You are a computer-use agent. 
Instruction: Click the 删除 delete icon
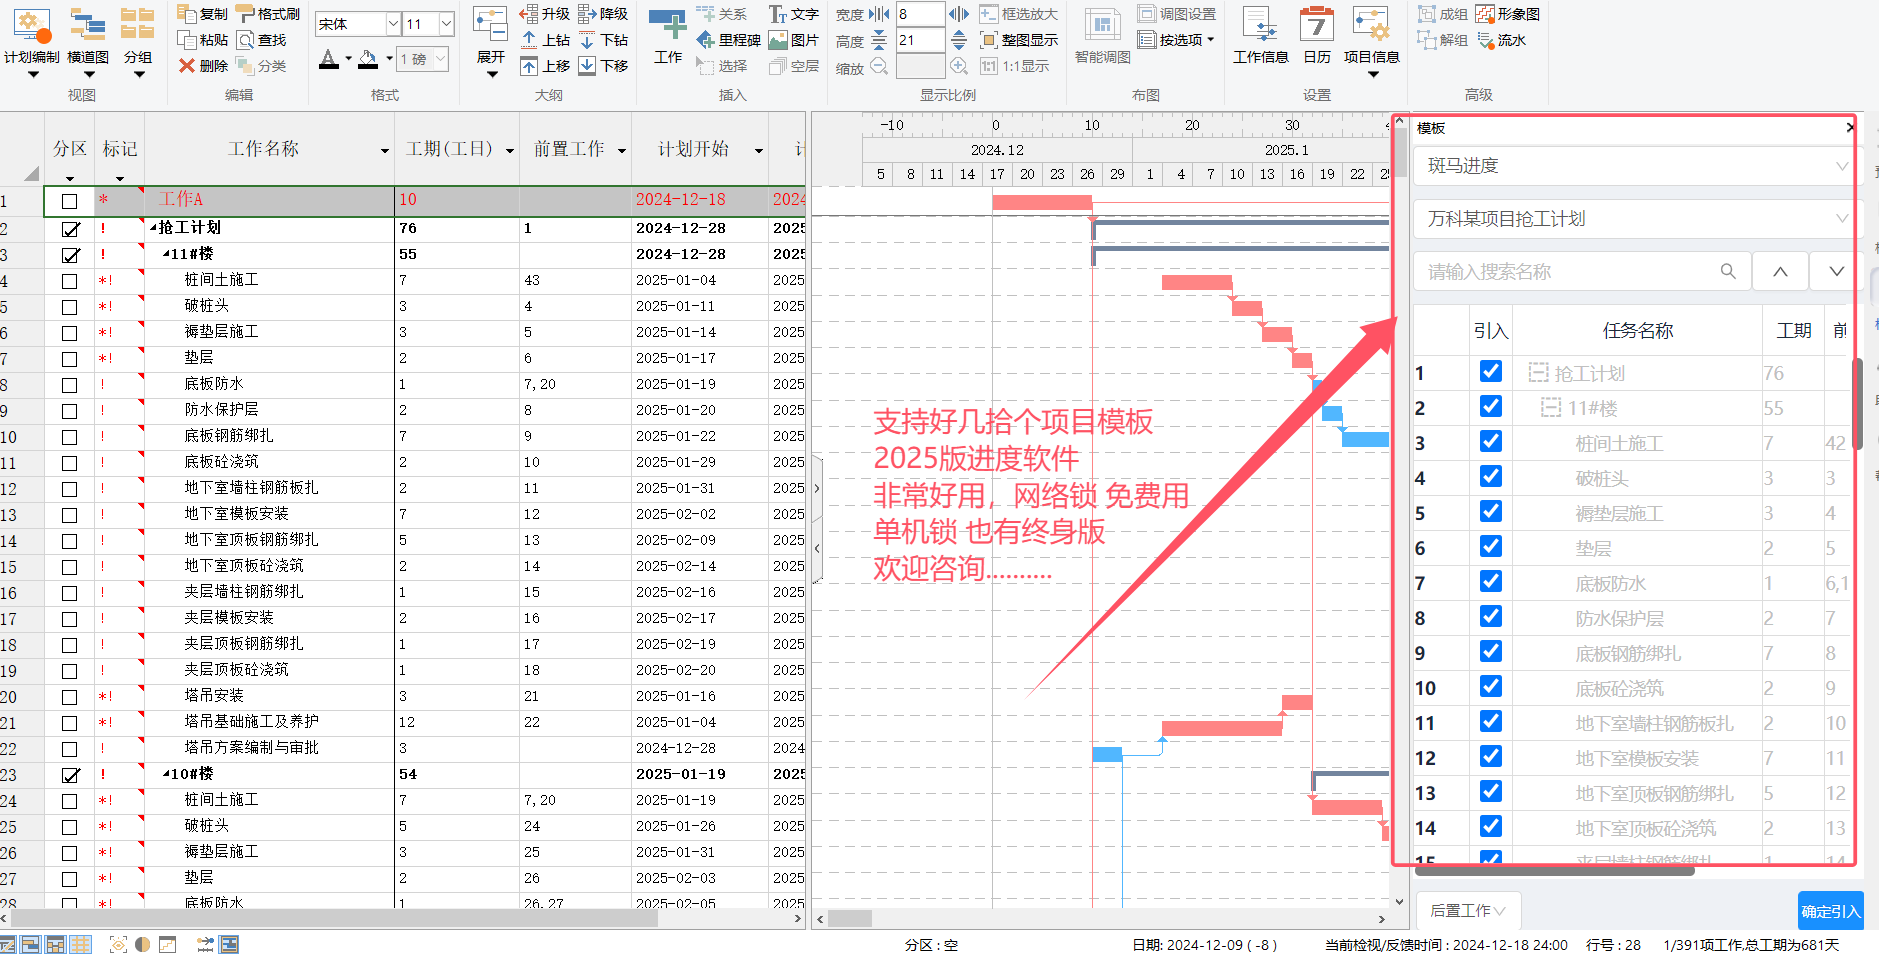187,66
